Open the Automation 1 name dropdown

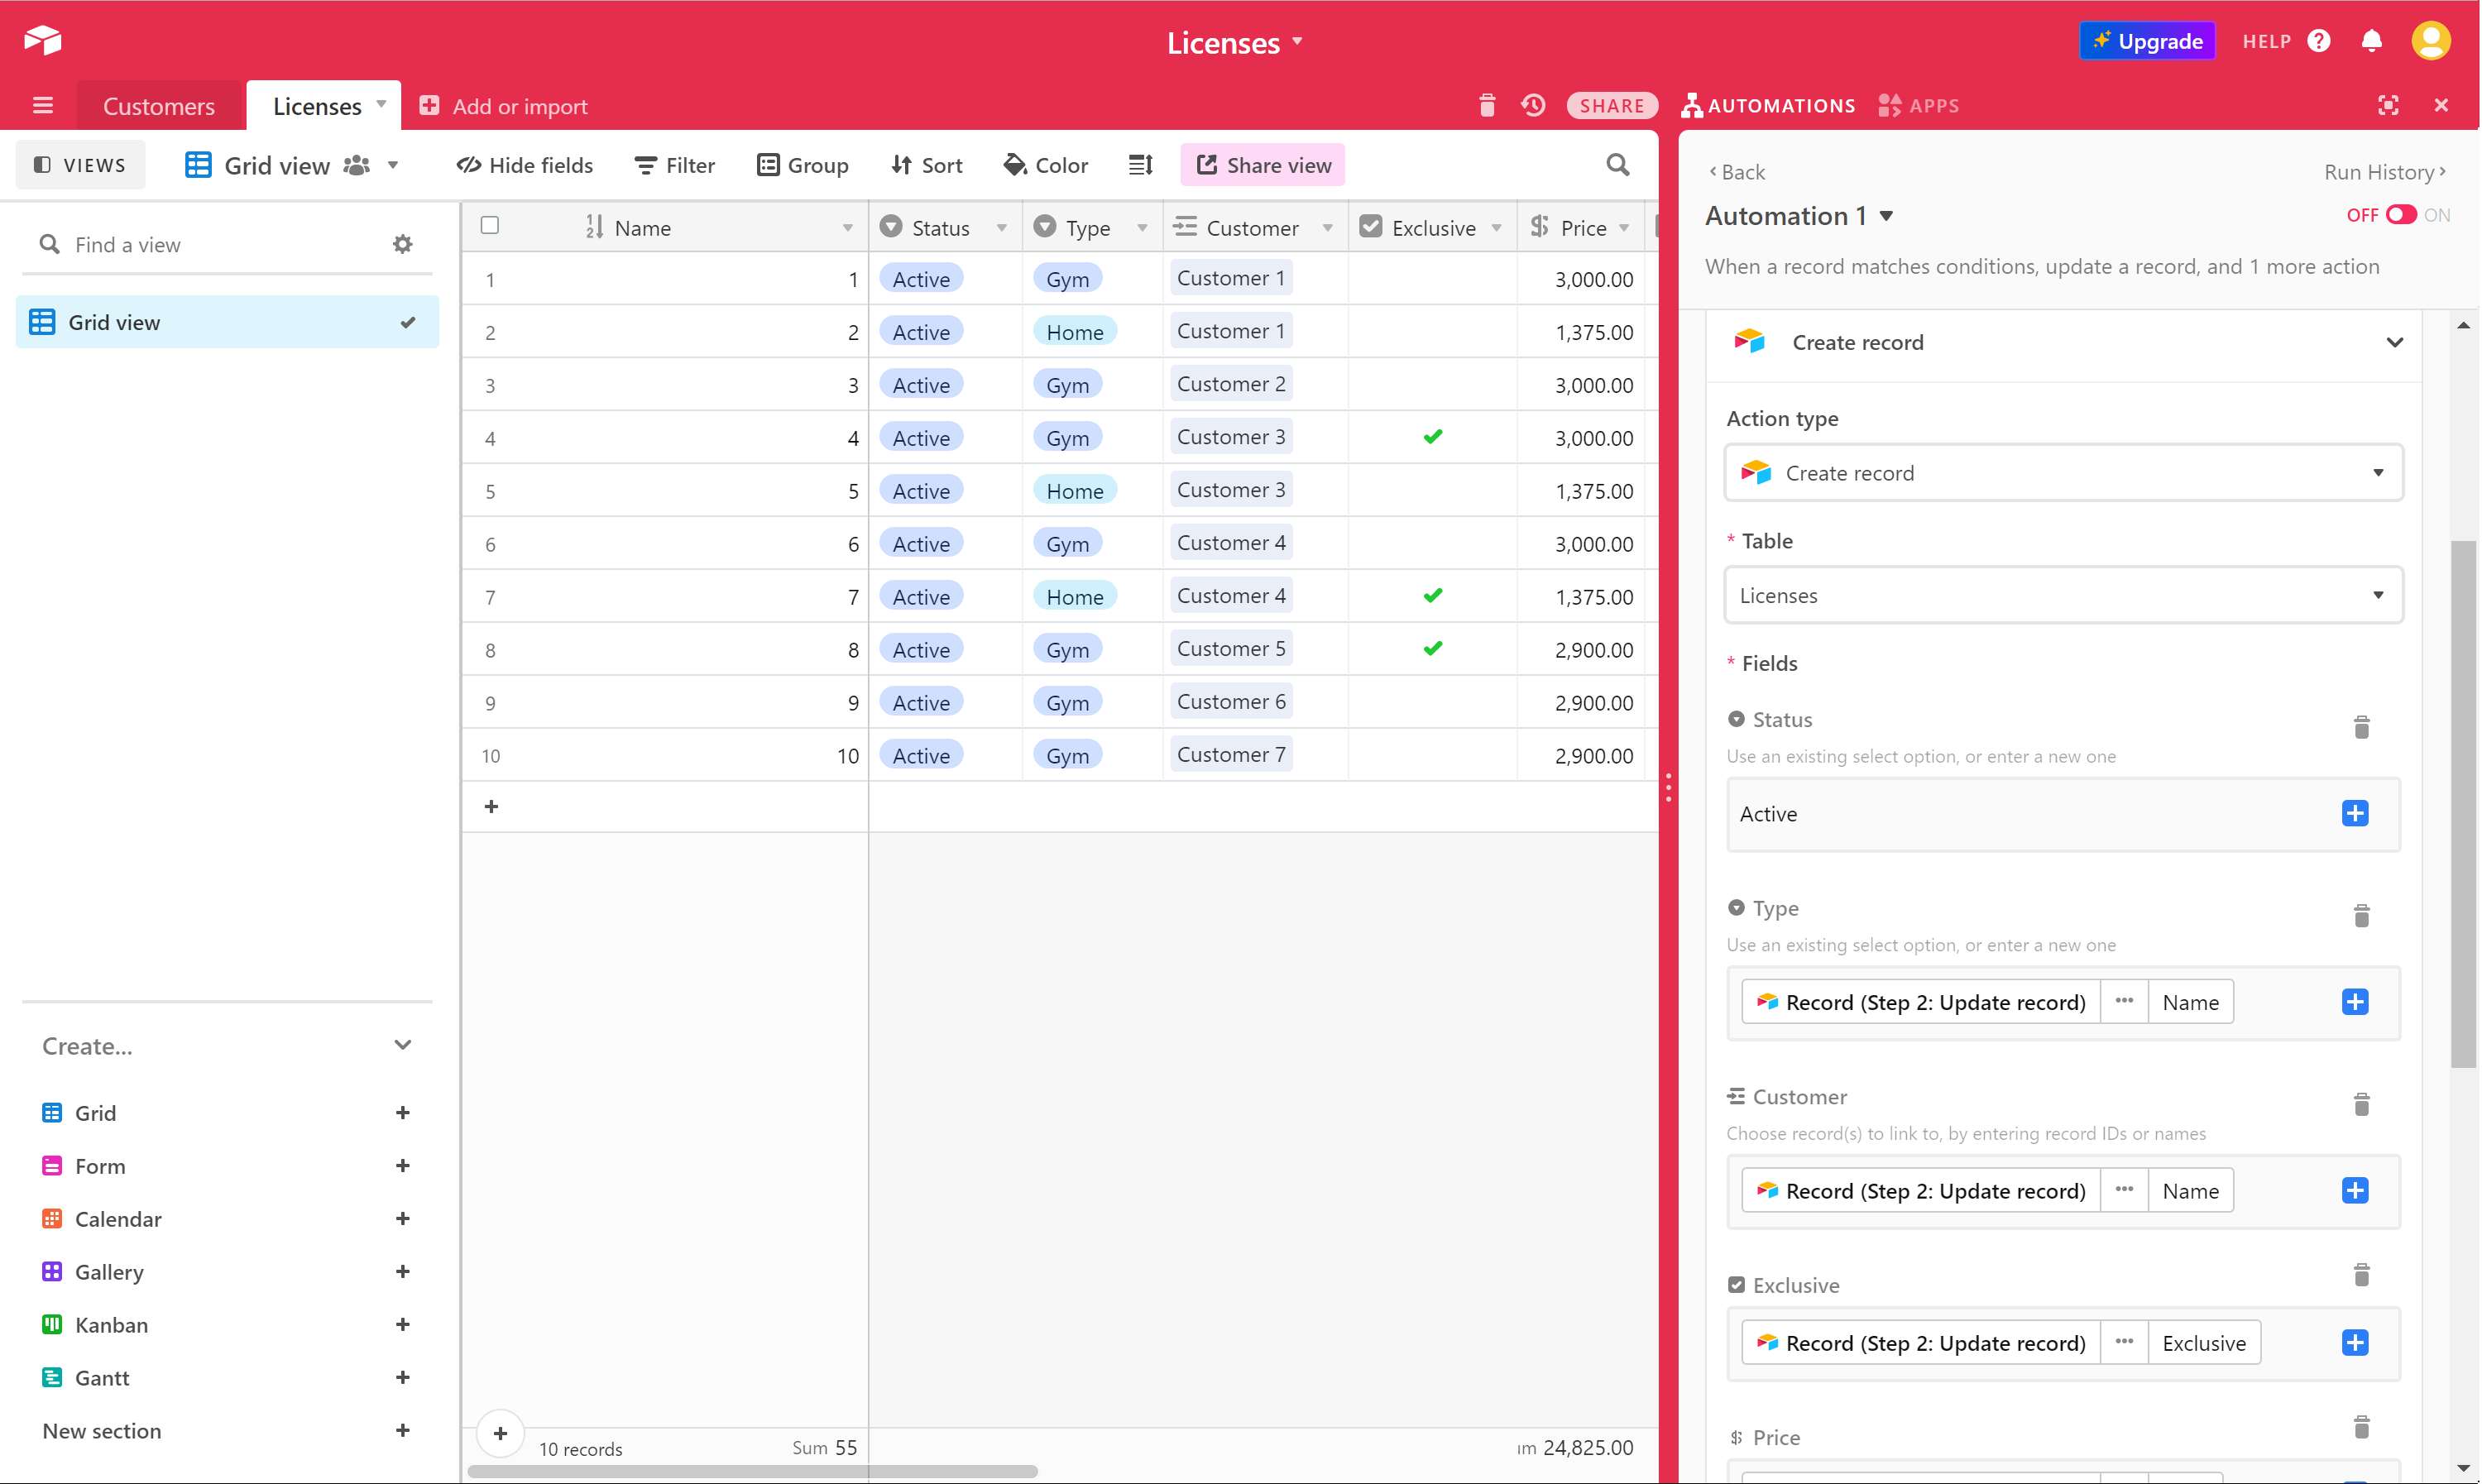point(1886,216)
